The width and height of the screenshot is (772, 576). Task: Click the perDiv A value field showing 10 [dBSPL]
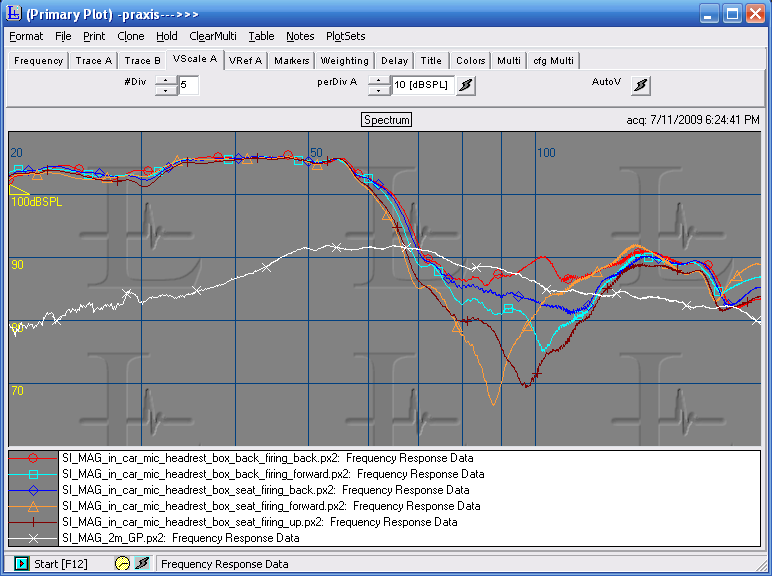tap(421, 86)
